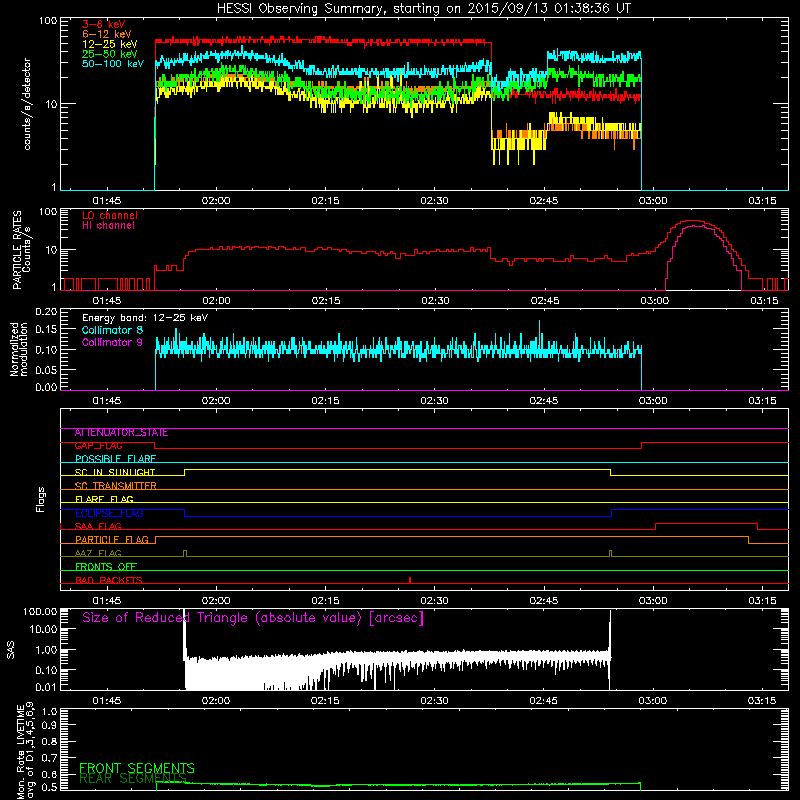Click the REAR SEGMENTS legend label
The image size is (800, 800).
[x=133, y=779]
